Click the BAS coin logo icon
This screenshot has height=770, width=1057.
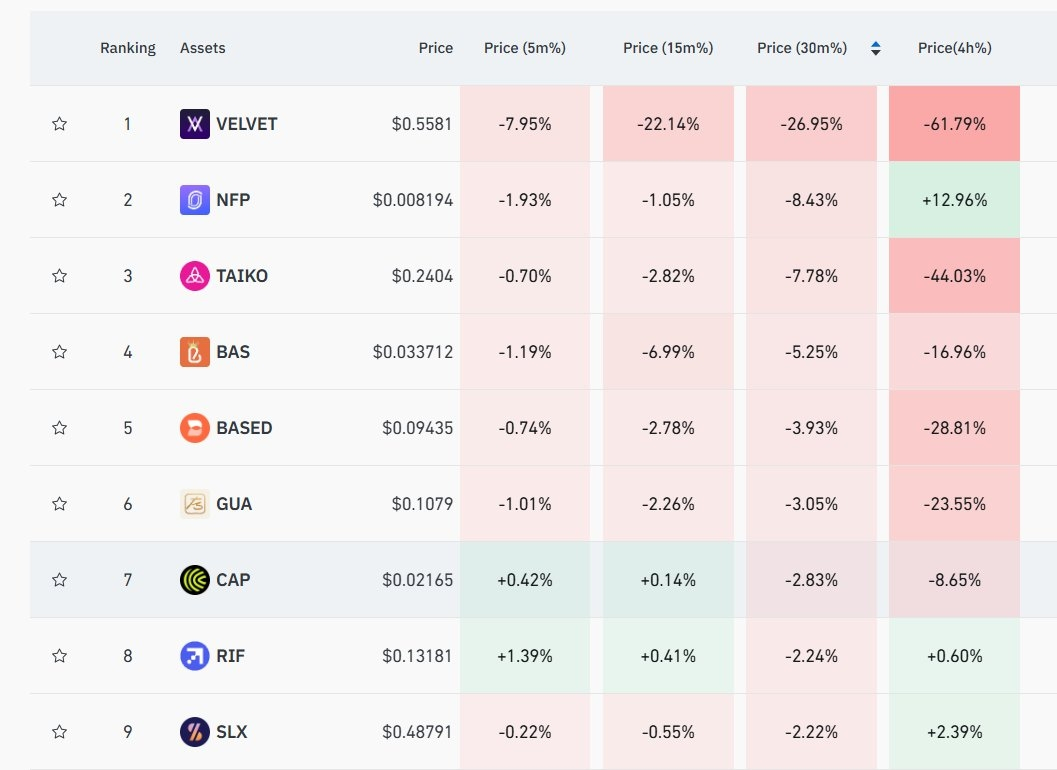[x=195, y=352]
